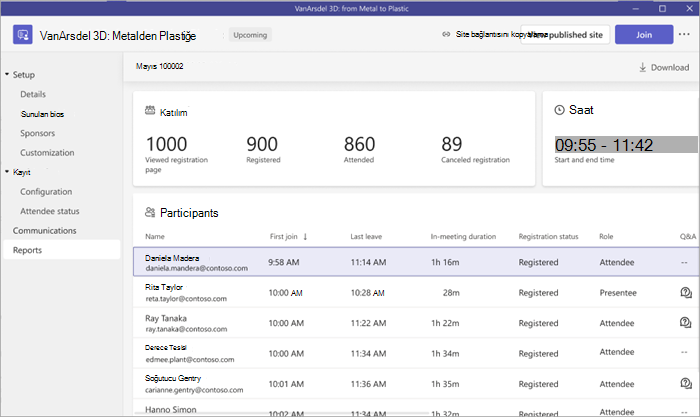Click the Join button
This screenshot has height=417, width=700.
[644, 34]
